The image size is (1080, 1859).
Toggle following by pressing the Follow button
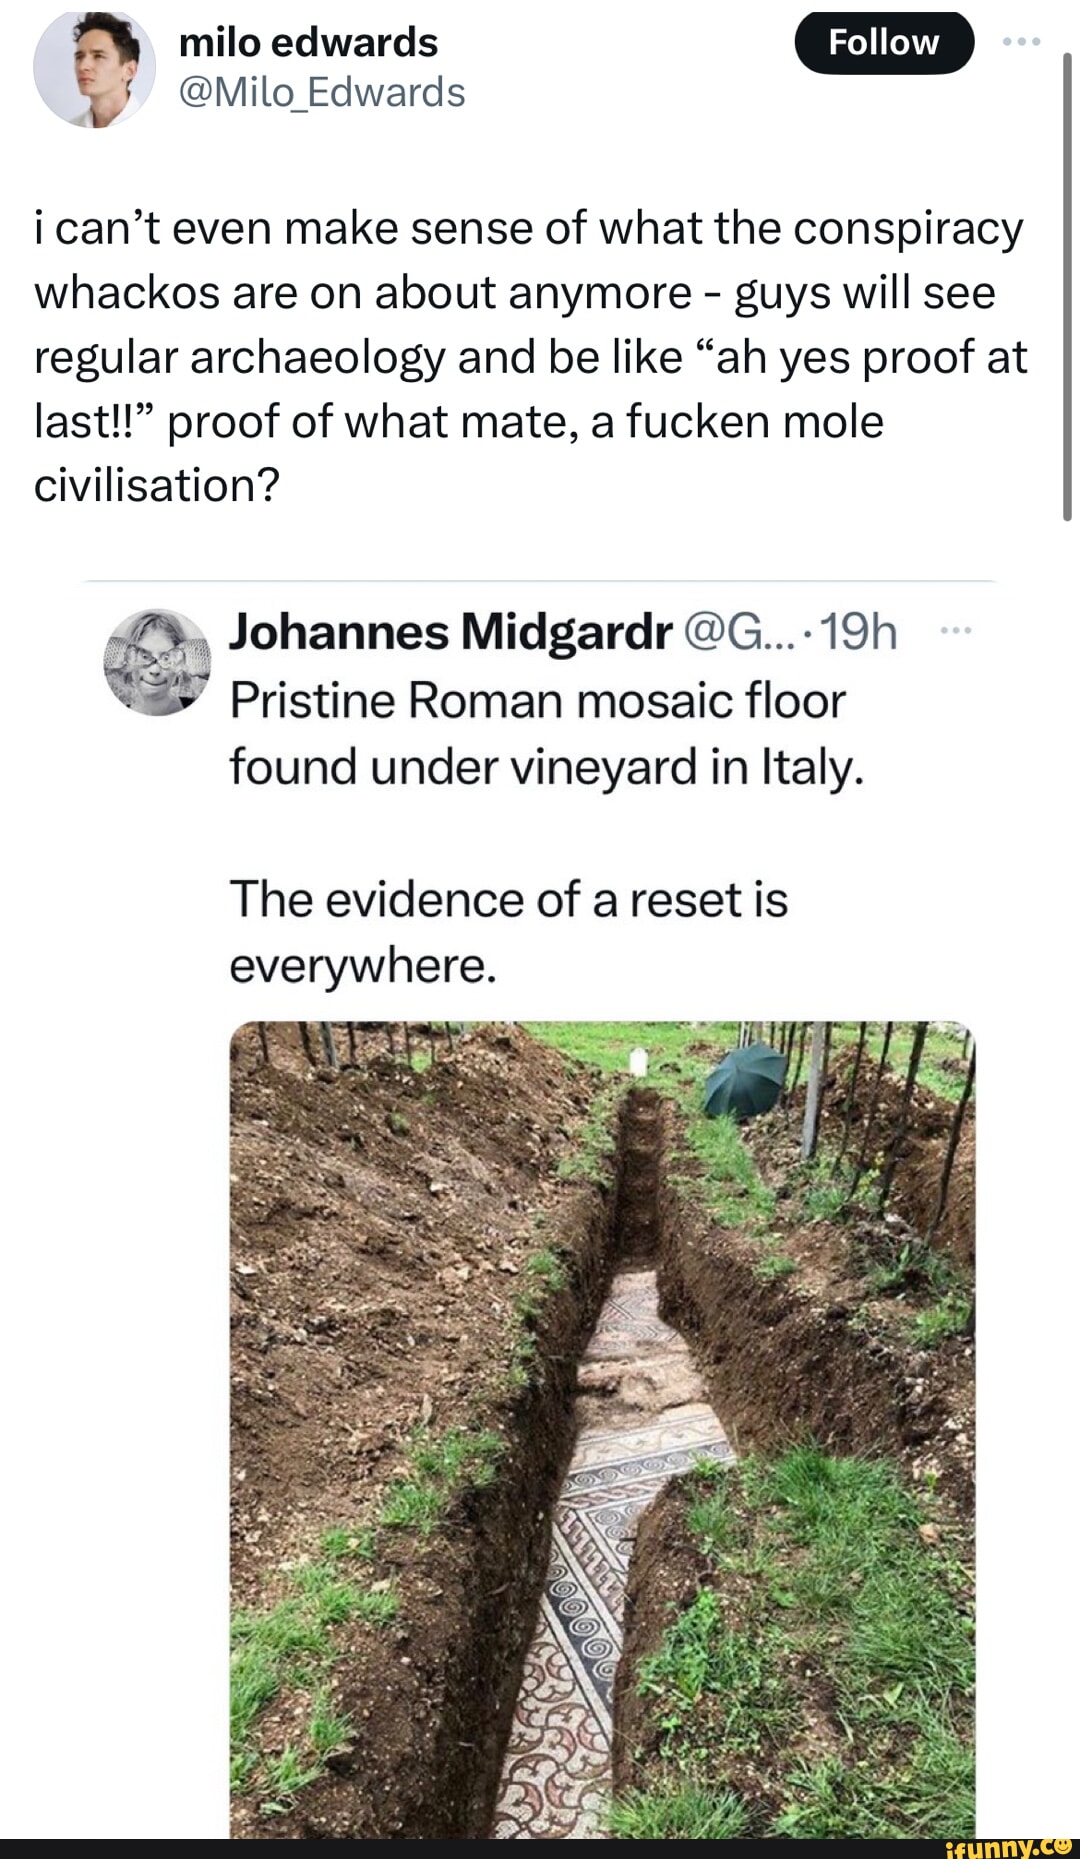[884, 42]
